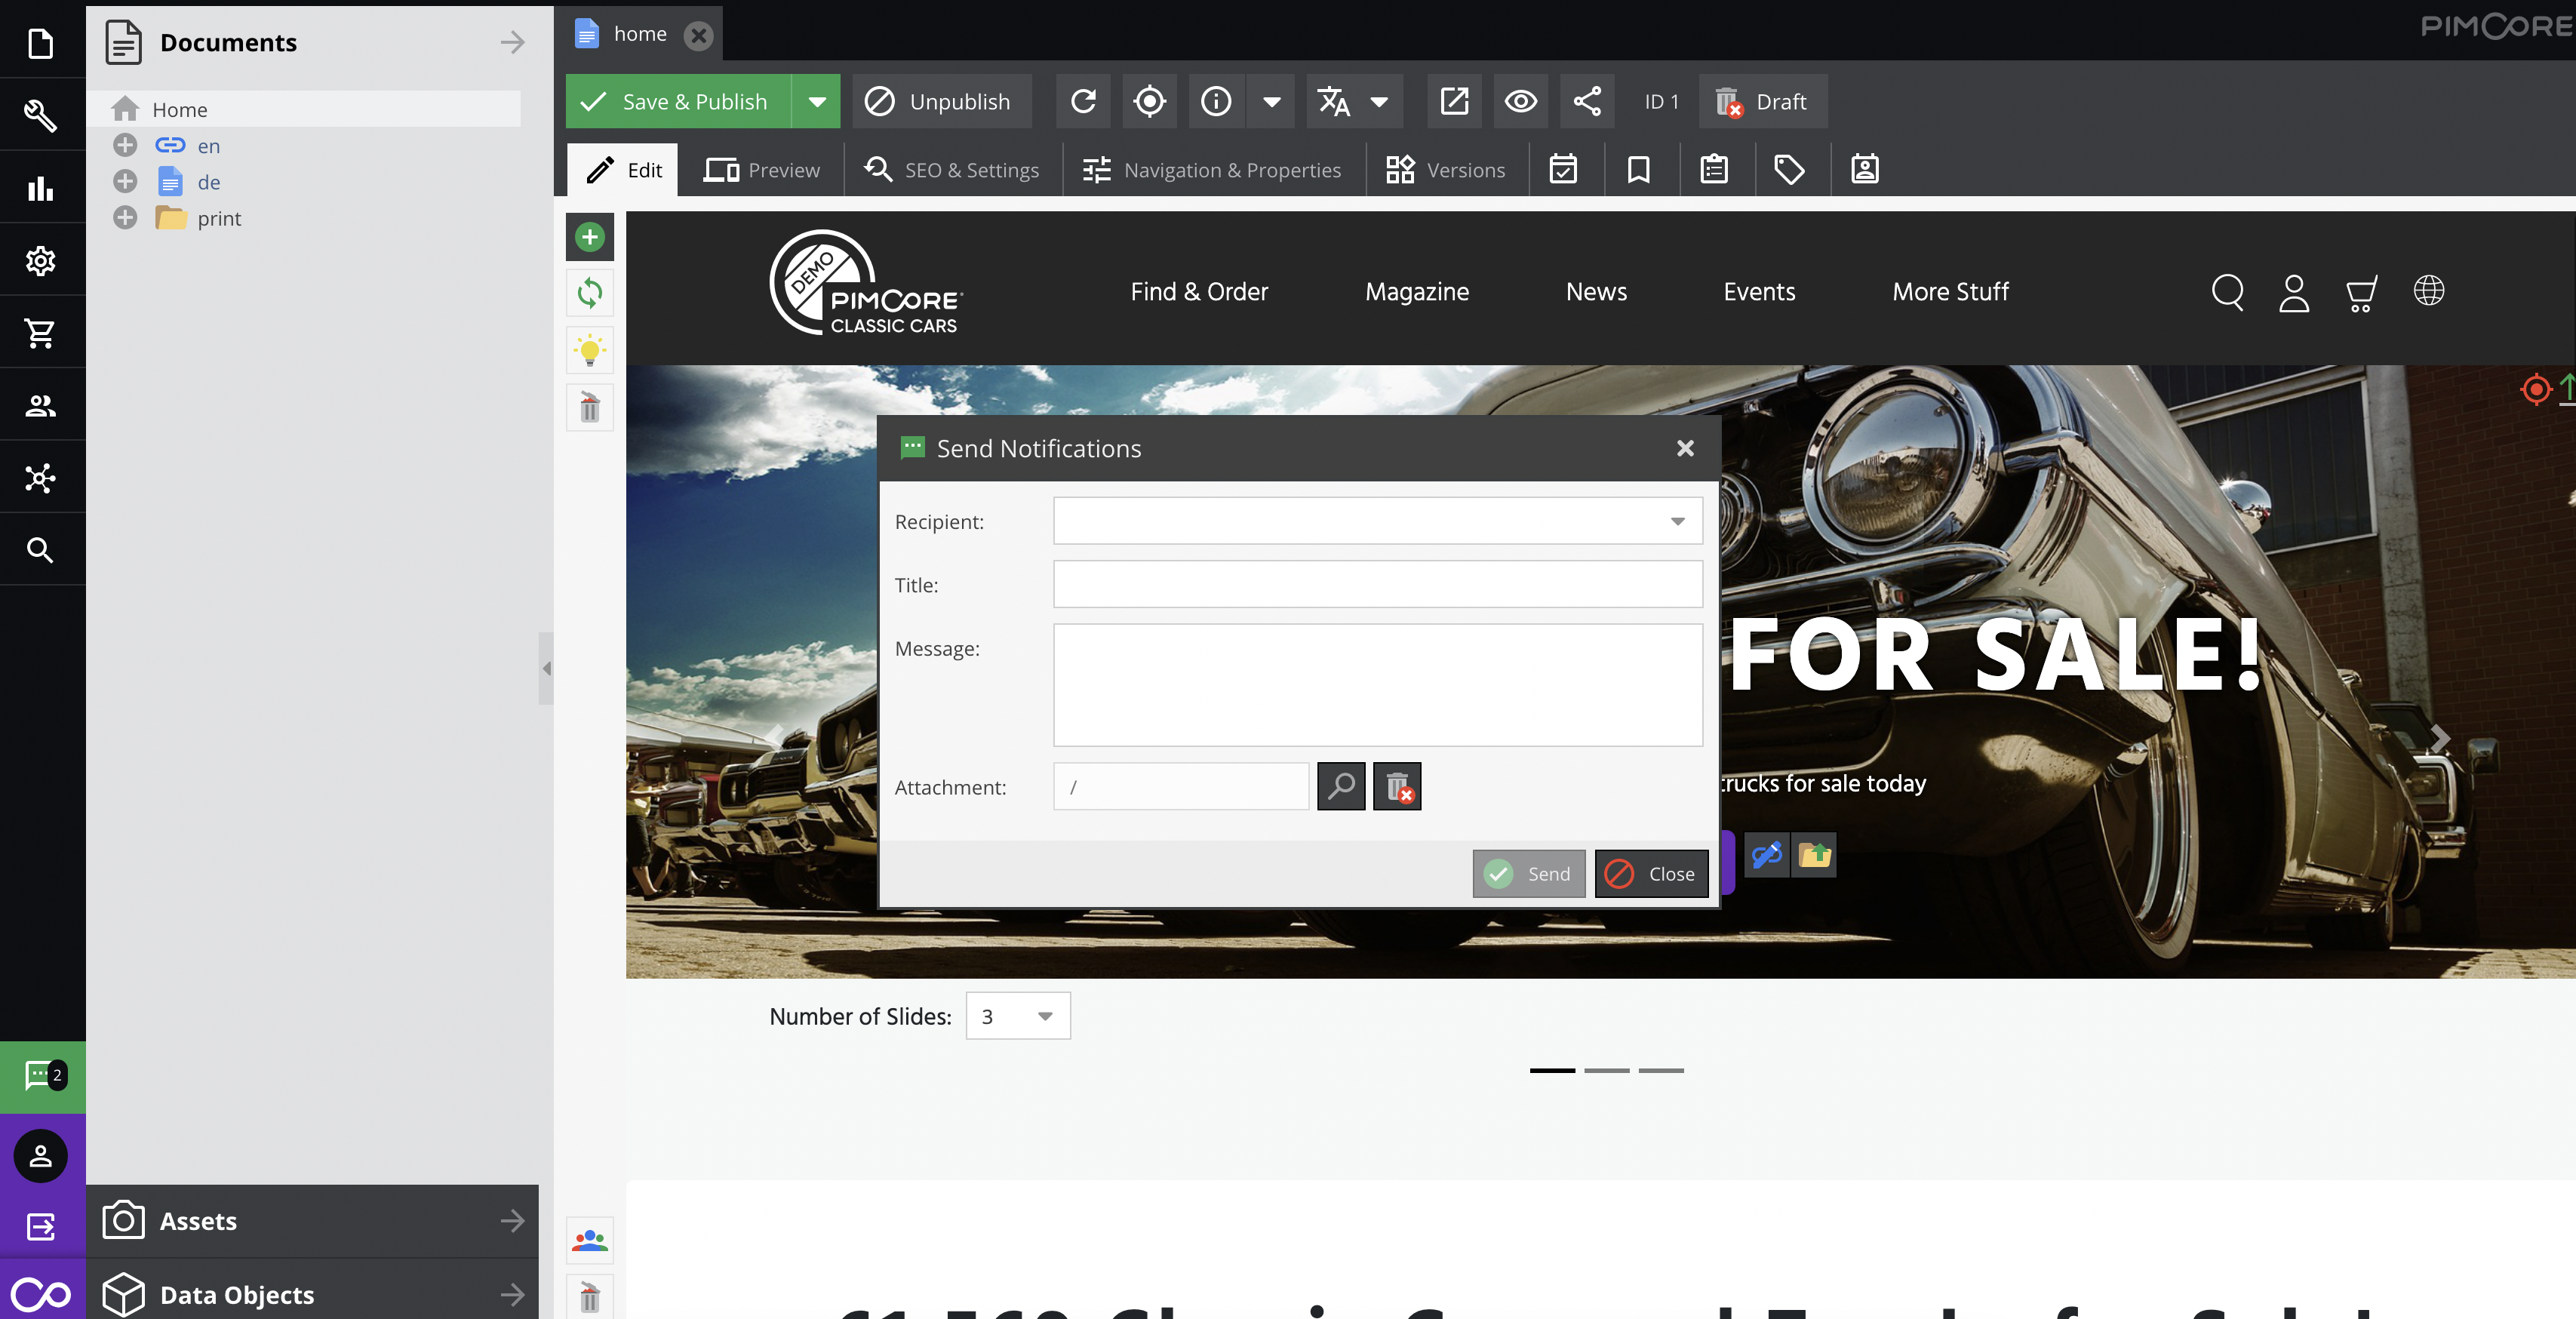Open the translation icon in toolbar
2576x1319 pixels.
pyautogui.click(x=1334, y=101)
